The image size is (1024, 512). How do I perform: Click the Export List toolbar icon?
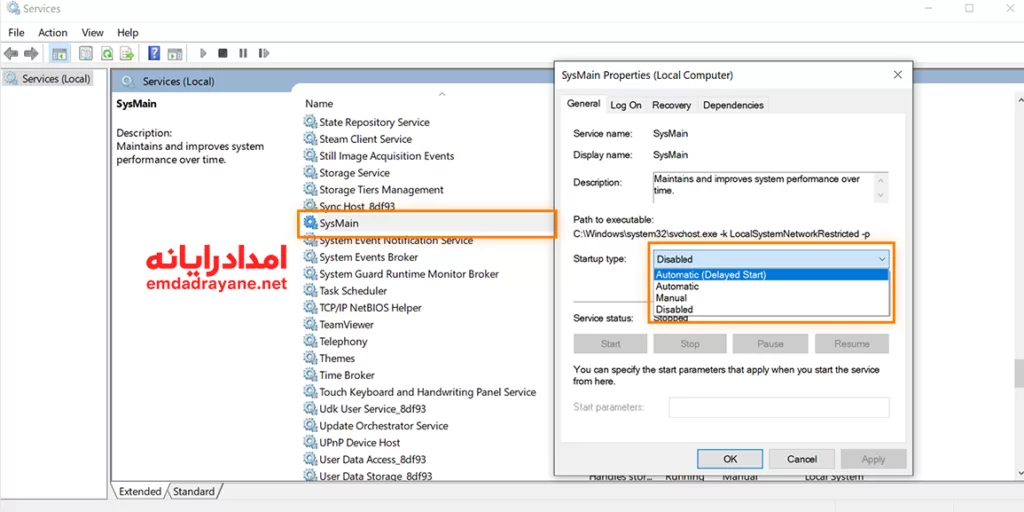(x=127, y=53)
